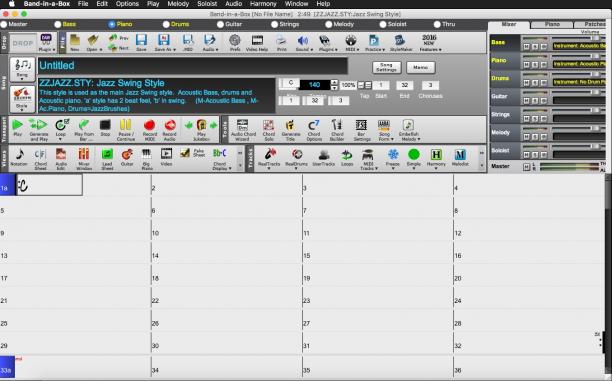Image resolution: width=612 pixels, height=381 pixels.
Task: Select the Soloist track radio button
Action: coord(383,24)
